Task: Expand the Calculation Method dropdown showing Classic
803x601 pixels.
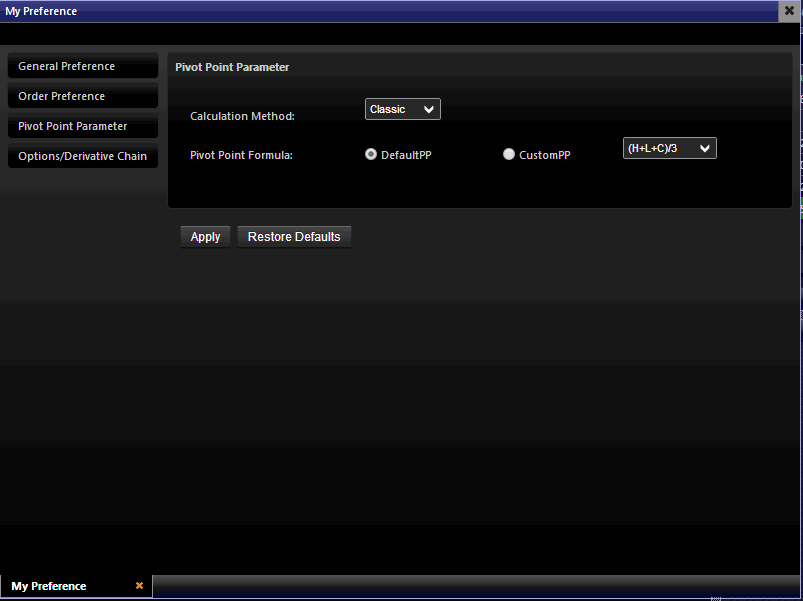Action: click(x=403, y=109)
